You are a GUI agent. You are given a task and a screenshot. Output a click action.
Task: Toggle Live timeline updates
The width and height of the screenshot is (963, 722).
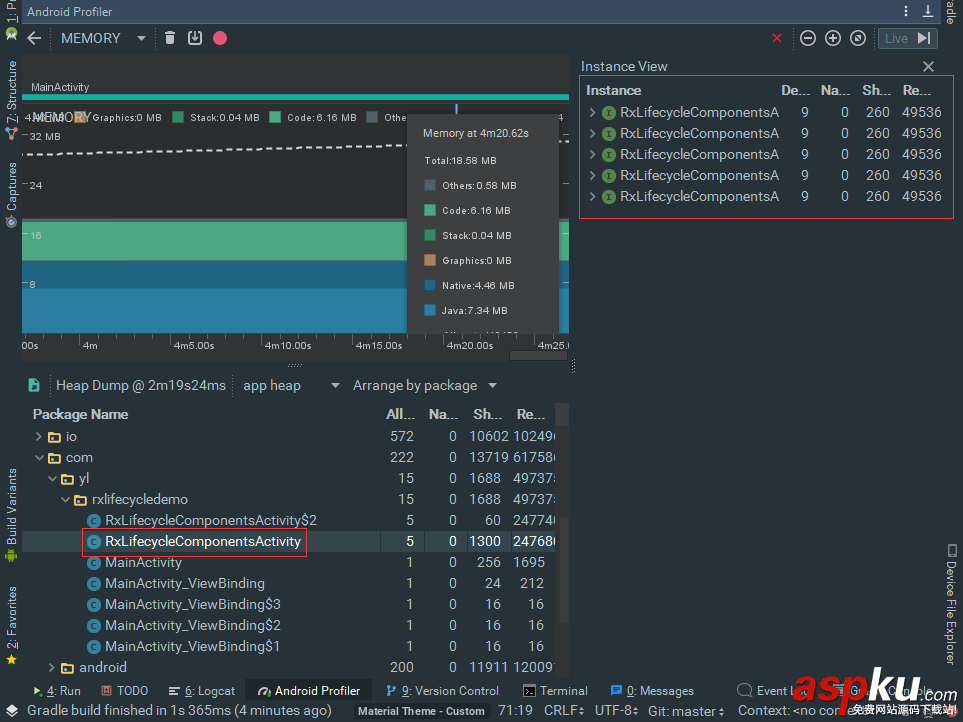(905, 38)
